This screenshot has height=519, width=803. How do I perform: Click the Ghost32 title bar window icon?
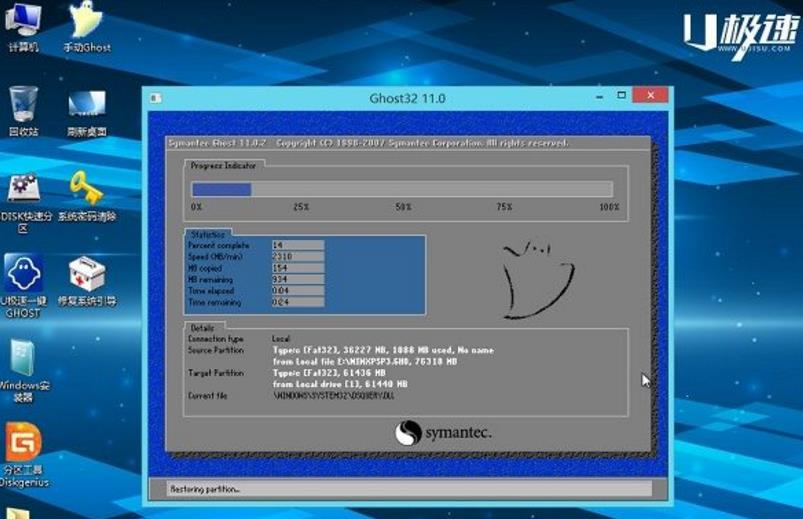156,98
